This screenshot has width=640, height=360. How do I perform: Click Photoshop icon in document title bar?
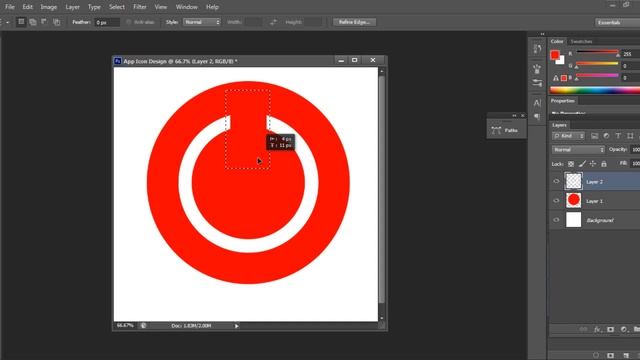118,61
